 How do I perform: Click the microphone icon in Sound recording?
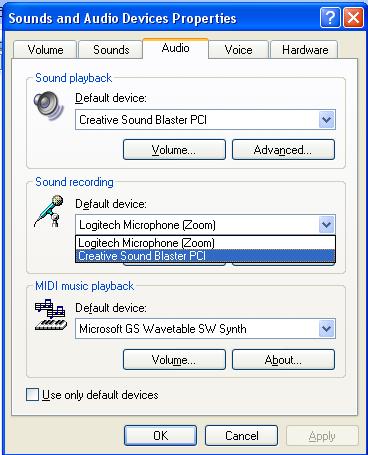point(49,212)
